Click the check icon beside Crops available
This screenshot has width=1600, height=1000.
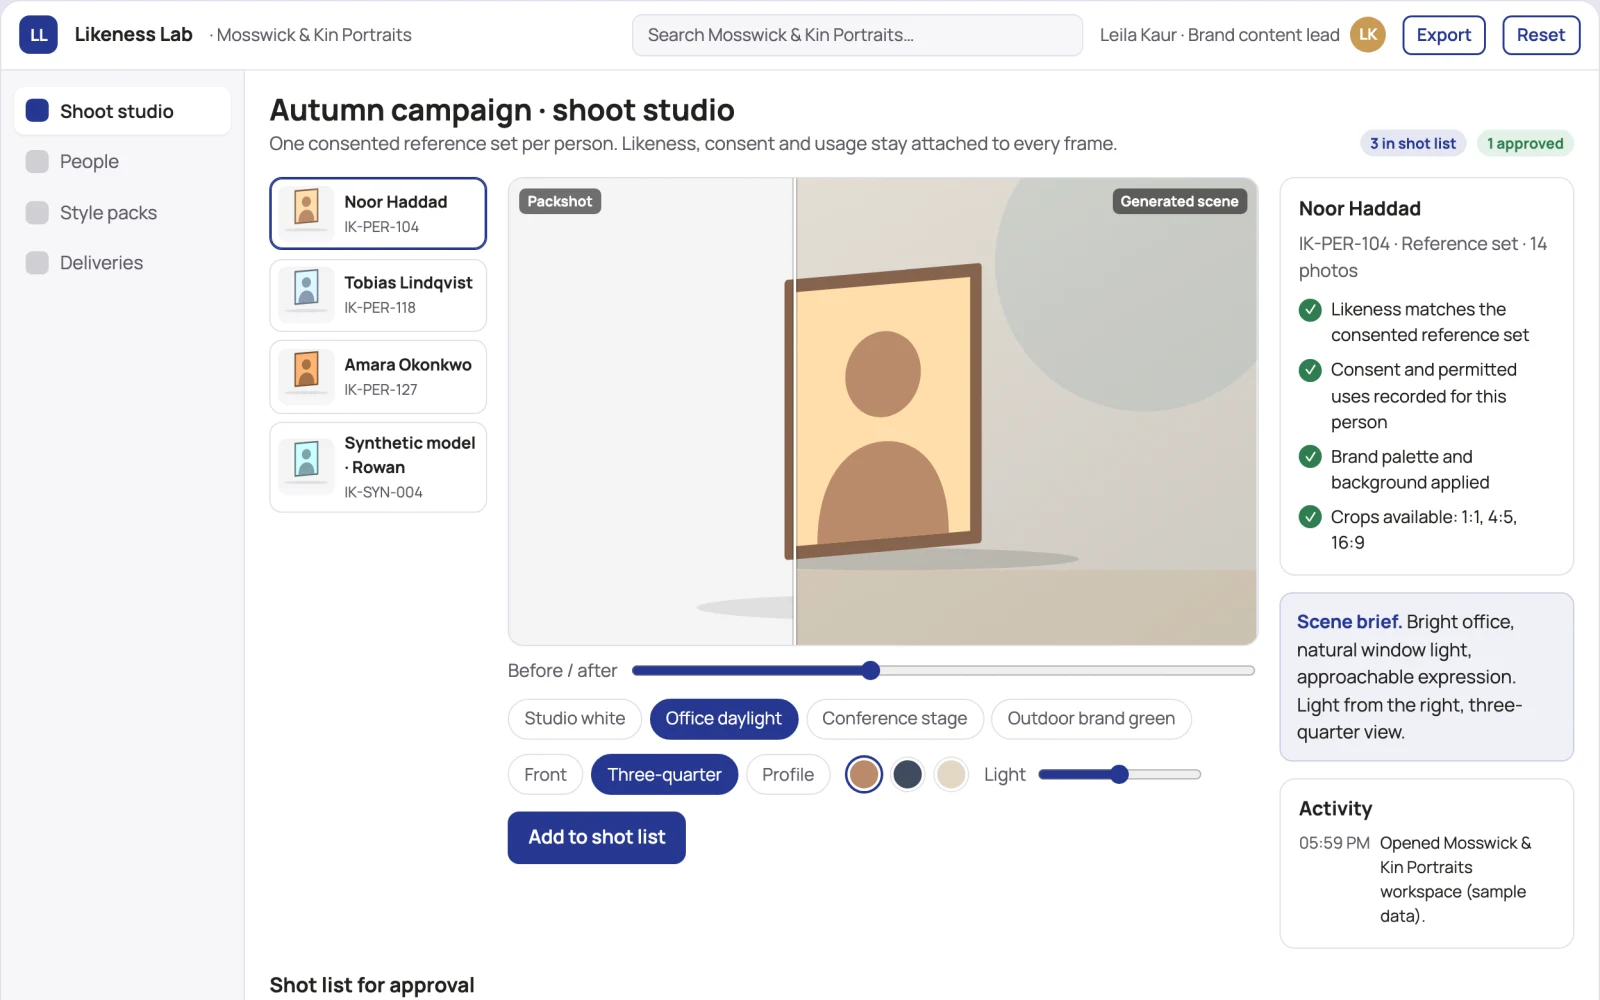(1310, 517)
